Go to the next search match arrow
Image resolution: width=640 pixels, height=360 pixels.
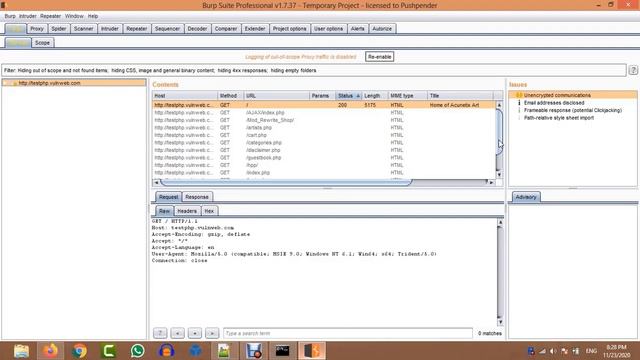[212, 333]
